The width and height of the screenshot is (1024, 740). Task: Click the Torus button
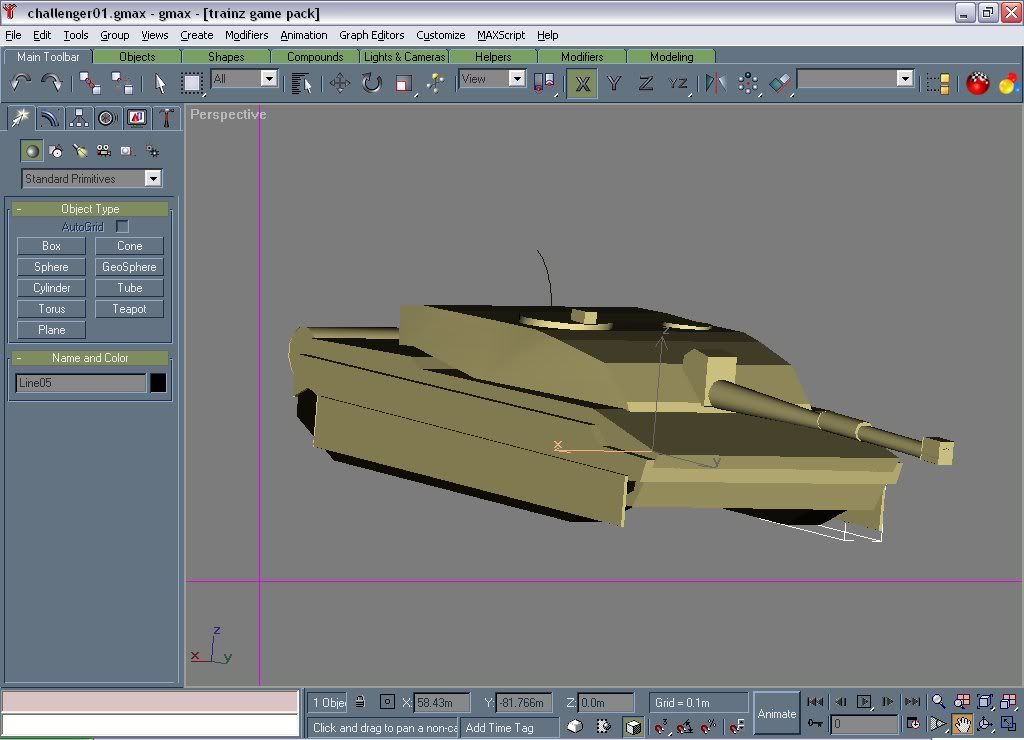(x=51, y=309)
